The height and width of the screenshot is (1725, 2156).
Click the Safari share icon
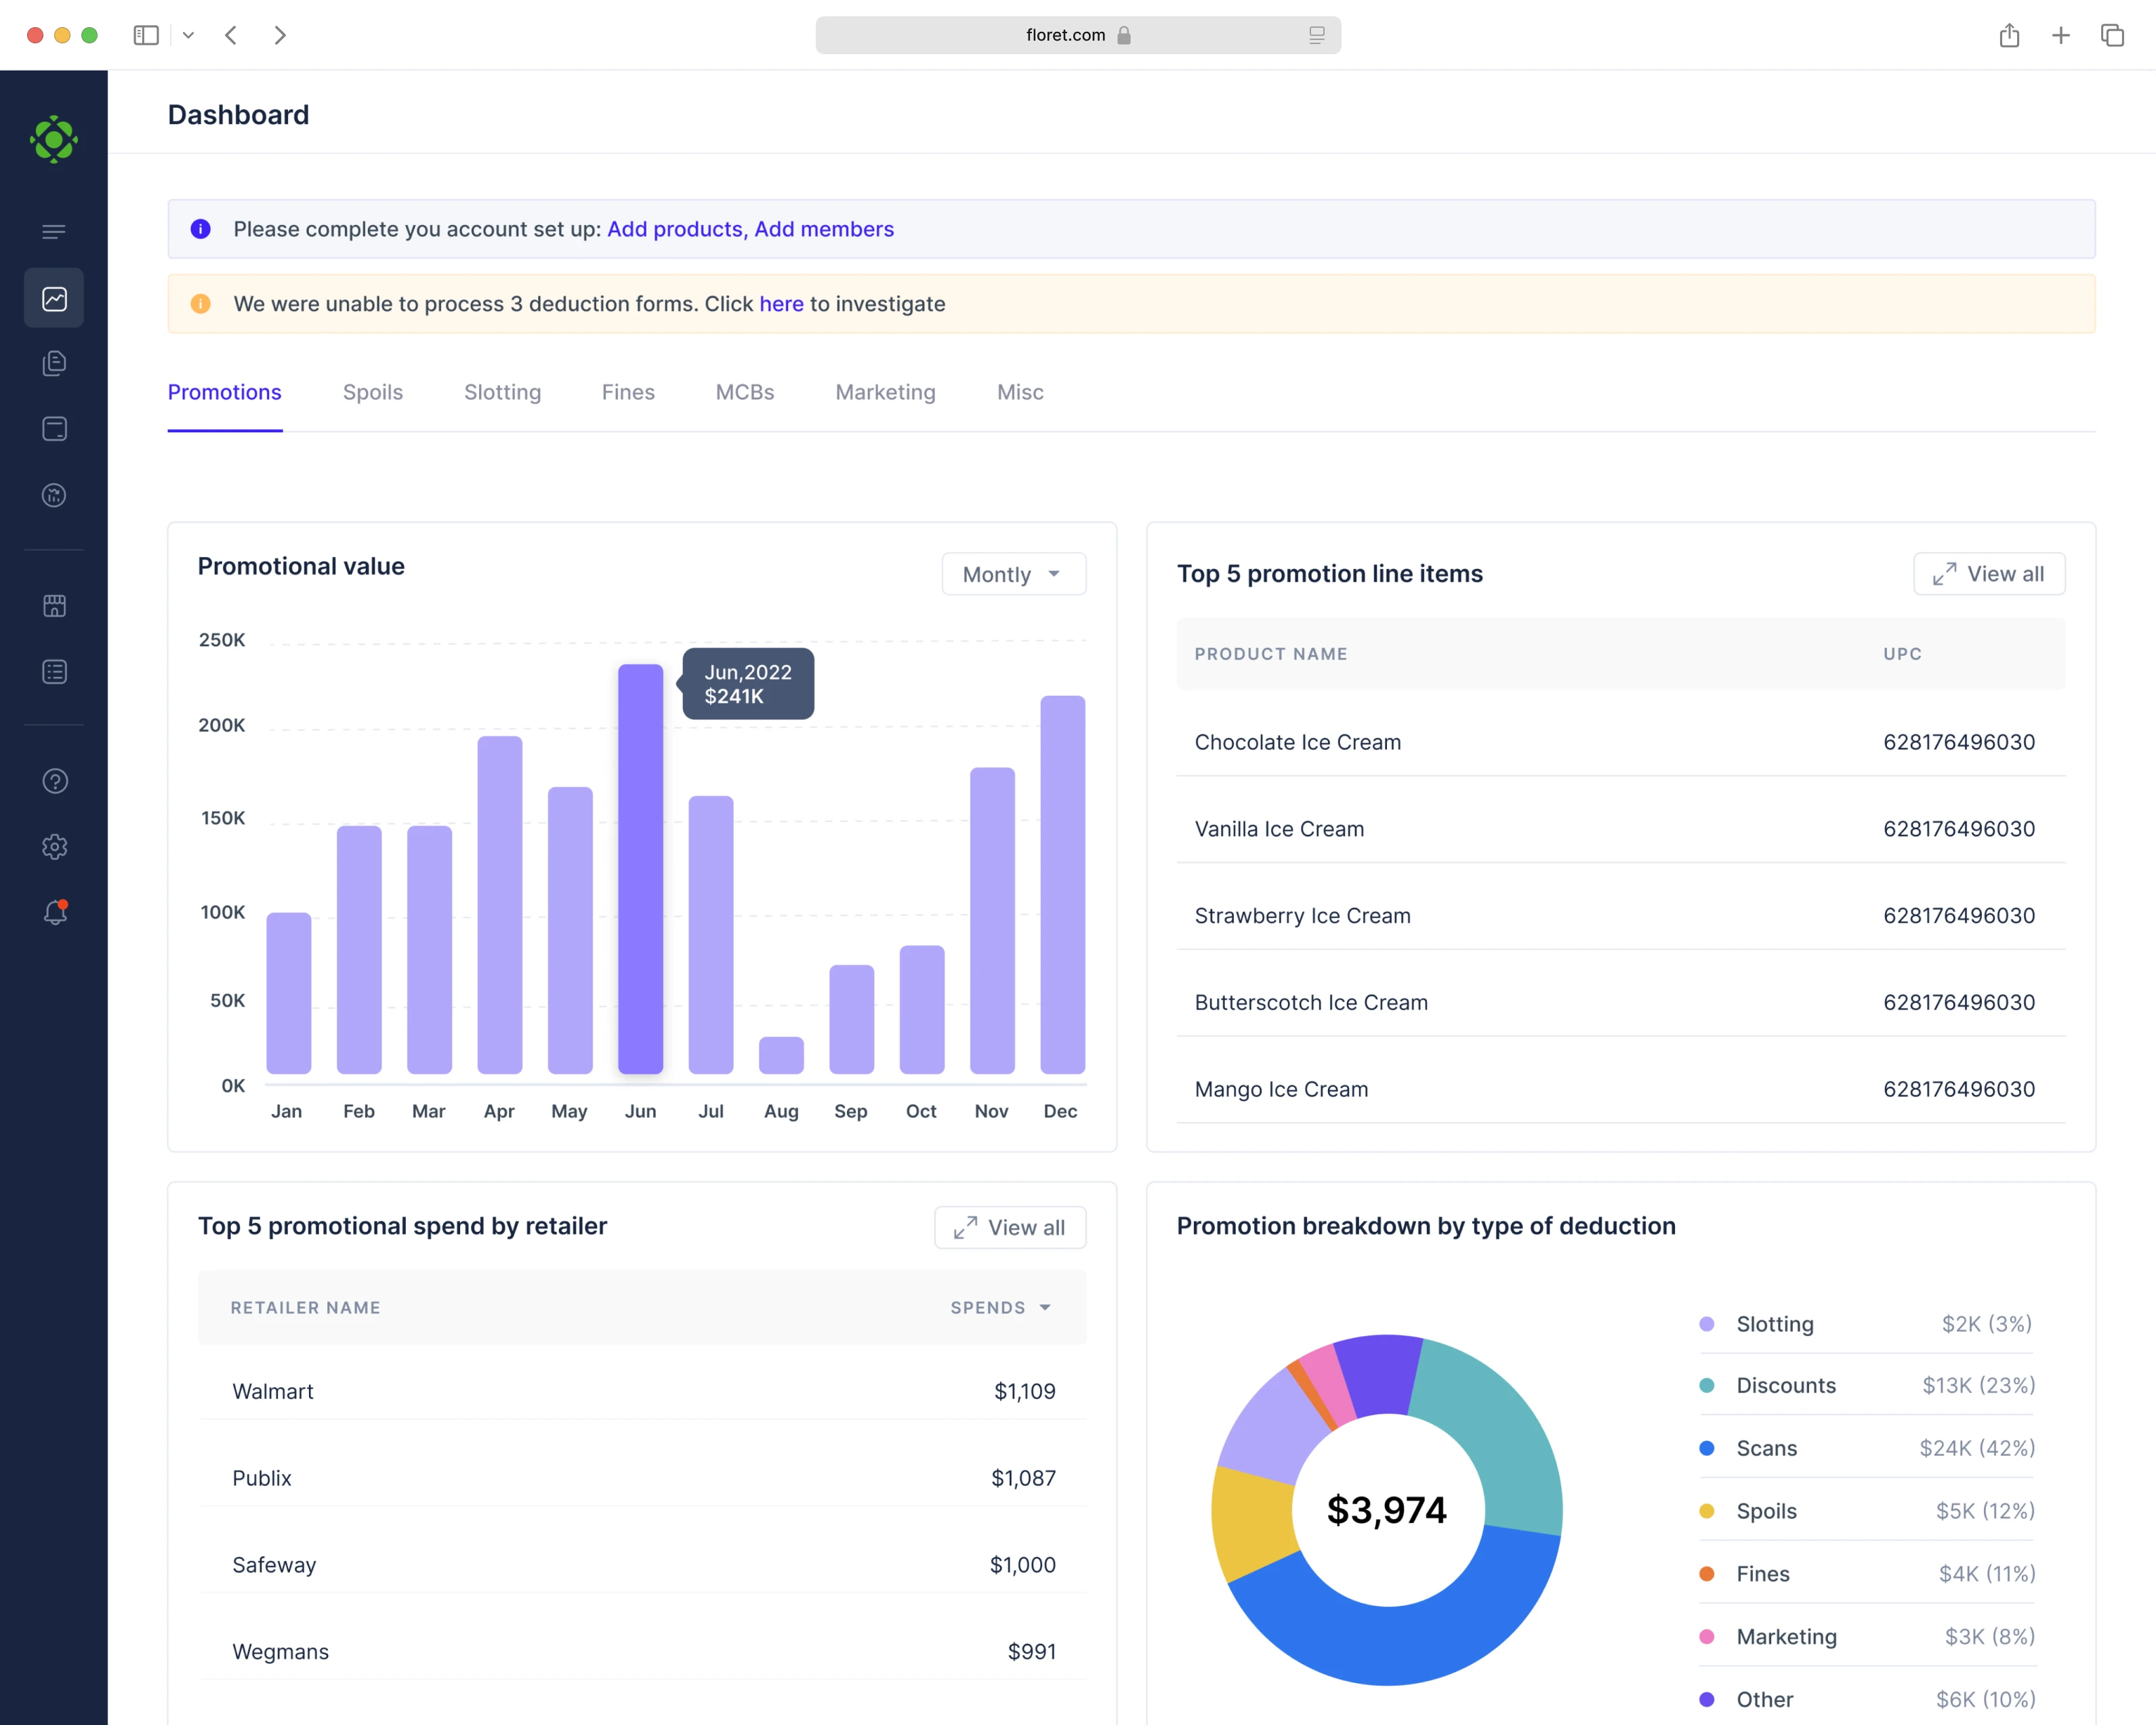tap(2009, 35)
